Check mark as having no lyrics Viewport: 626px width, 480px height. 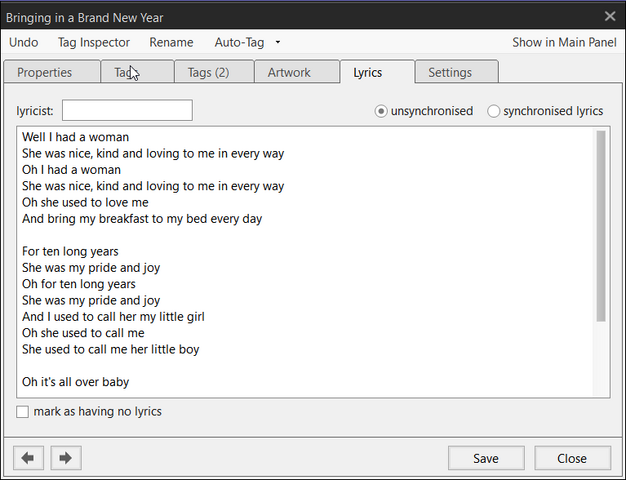22,412
